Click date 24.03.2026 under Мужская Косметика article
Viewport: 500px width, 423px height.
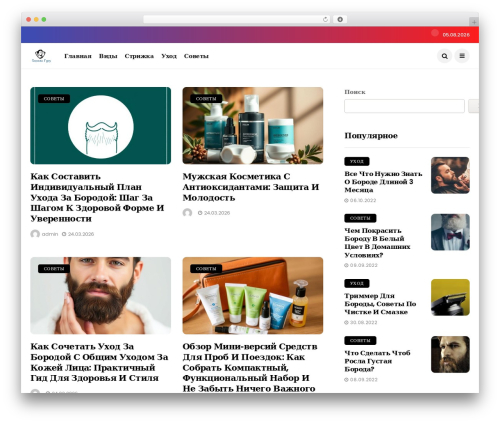[x=217, y=213]
